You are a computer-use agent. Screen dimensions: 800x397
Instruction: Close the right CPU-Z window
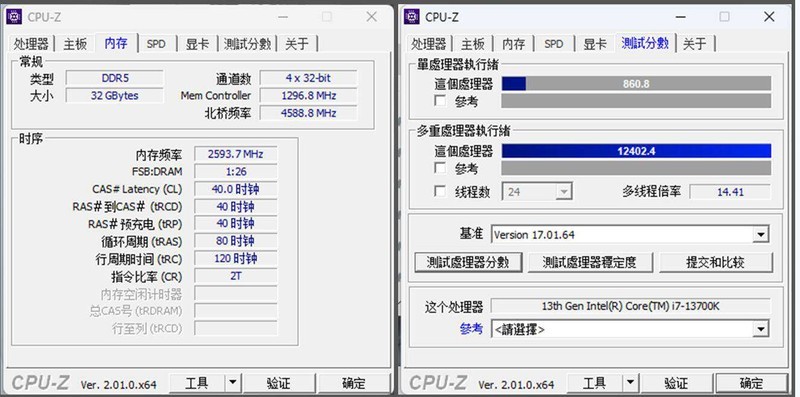click(769, 17)
